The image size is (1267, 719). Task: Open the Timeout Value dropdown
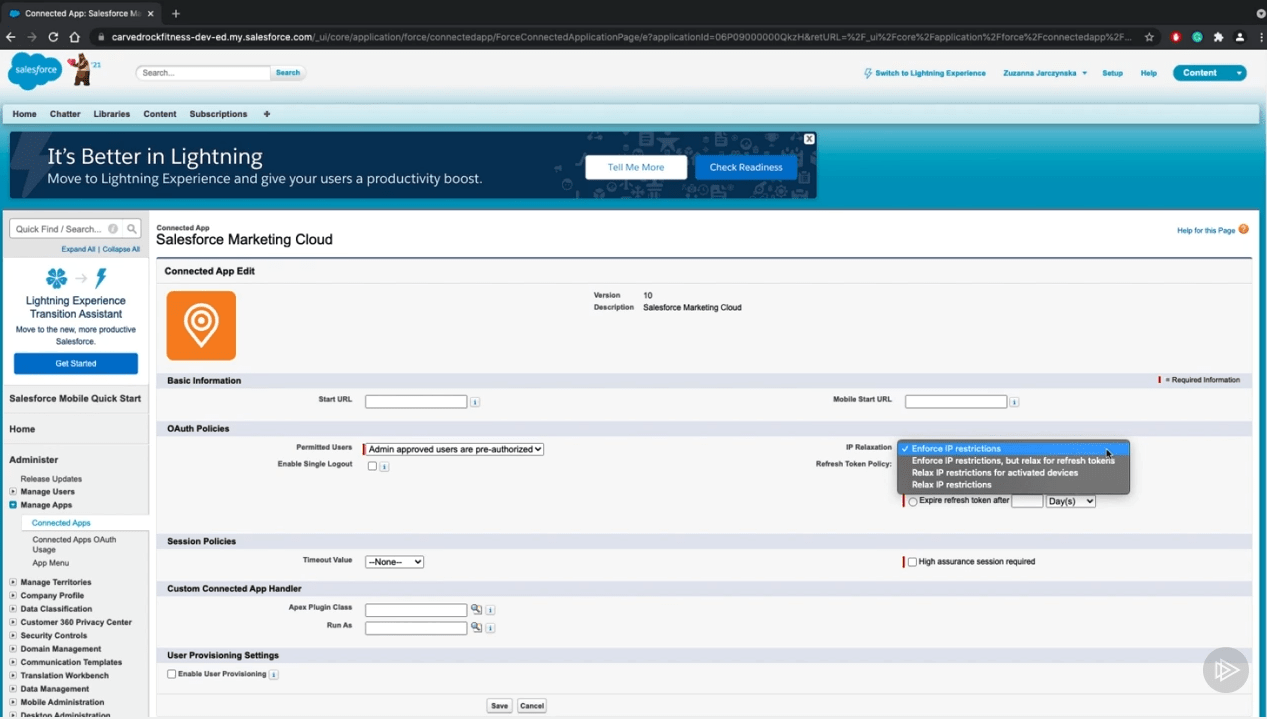click(x=394, y=562)
